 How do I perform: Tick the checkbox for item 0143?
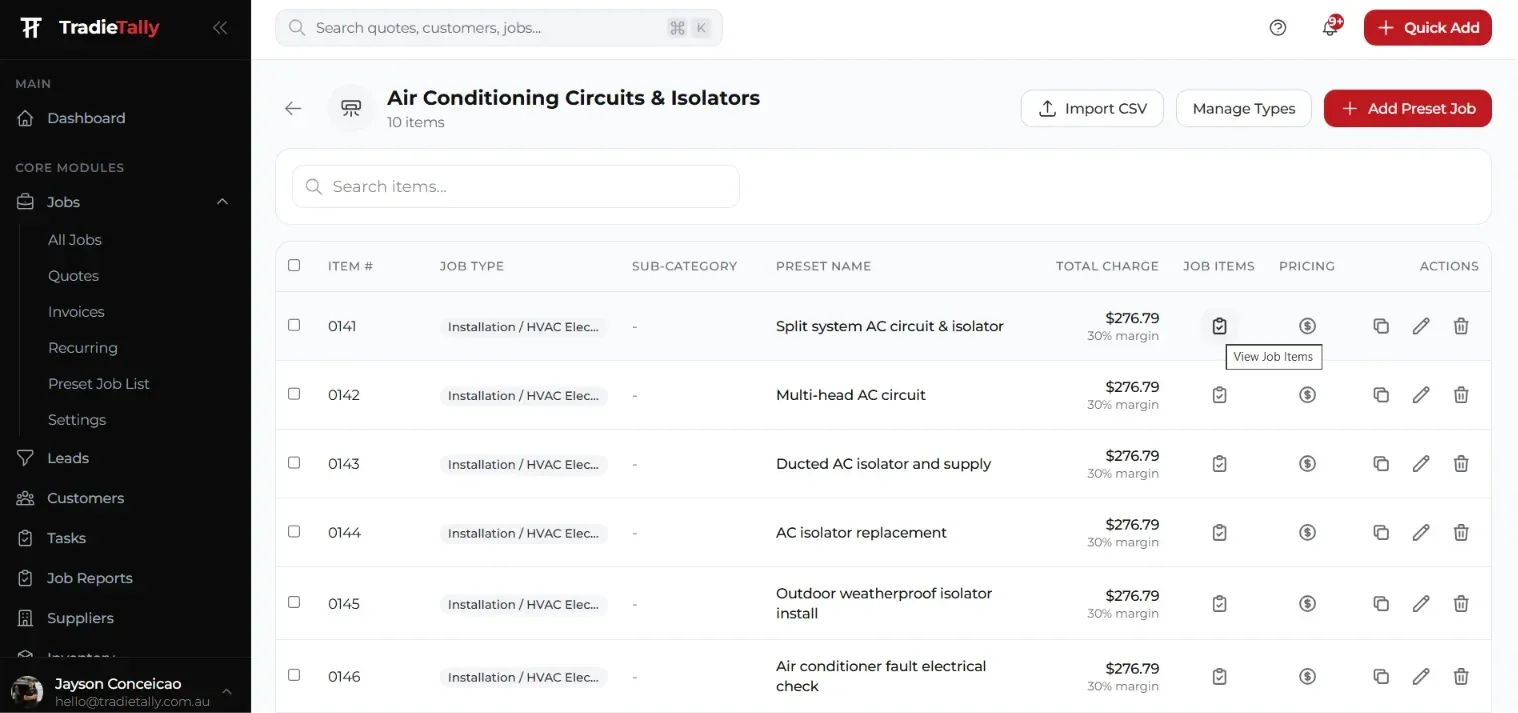pyautogui.click(x=294, y=463)
